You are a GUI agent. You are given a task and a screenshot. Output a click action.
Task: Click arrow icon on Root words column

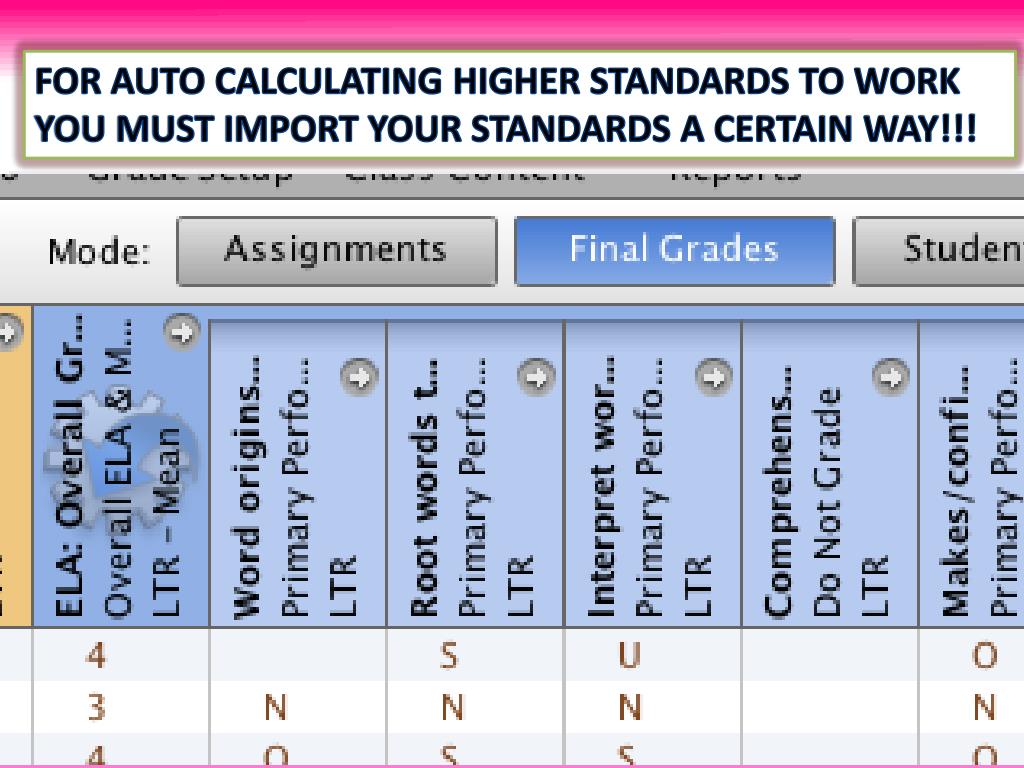coord(536,377)
